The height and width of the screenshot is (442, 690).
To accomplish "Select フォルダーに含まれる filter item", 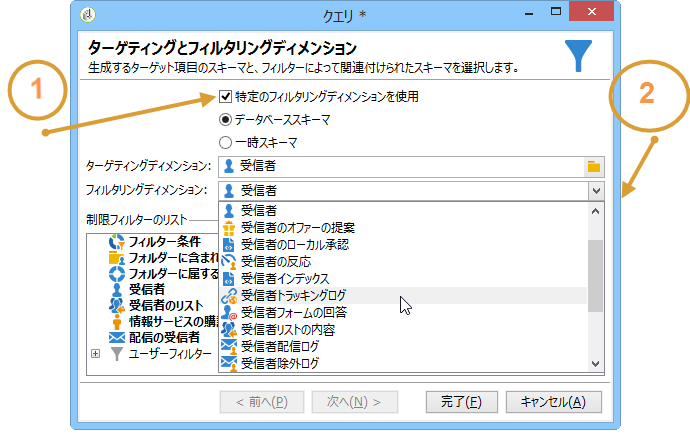I will (173, 258).
